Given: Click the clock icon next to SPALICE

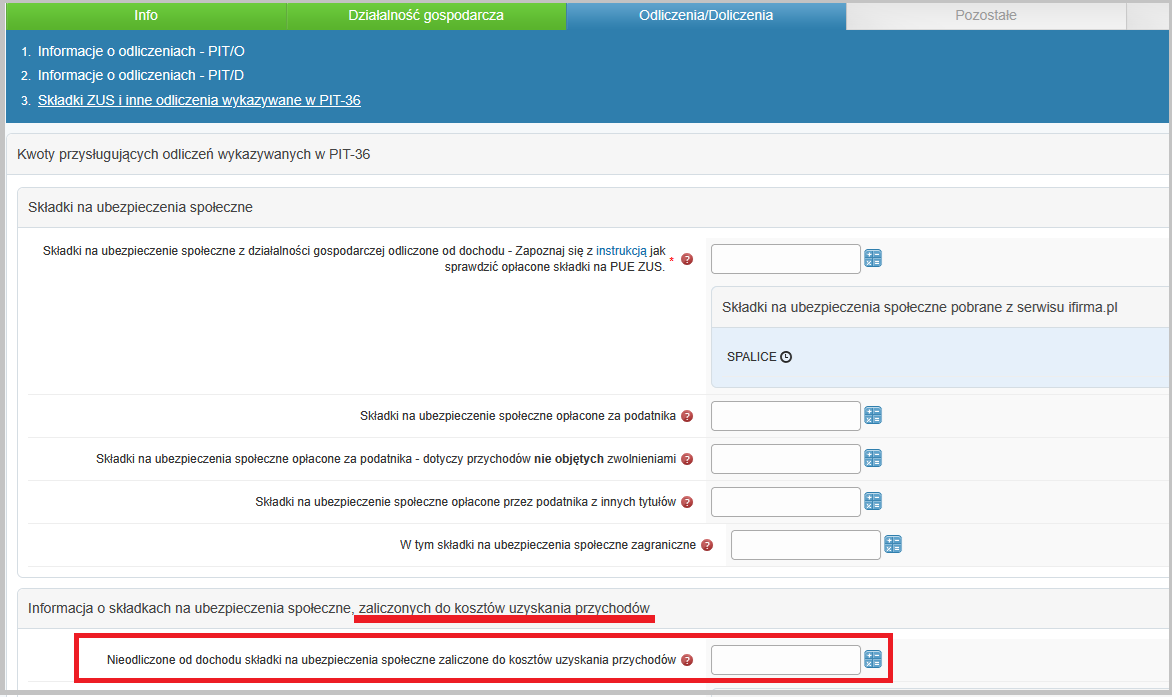Looking at the screenshot, I should pos(786,357).
